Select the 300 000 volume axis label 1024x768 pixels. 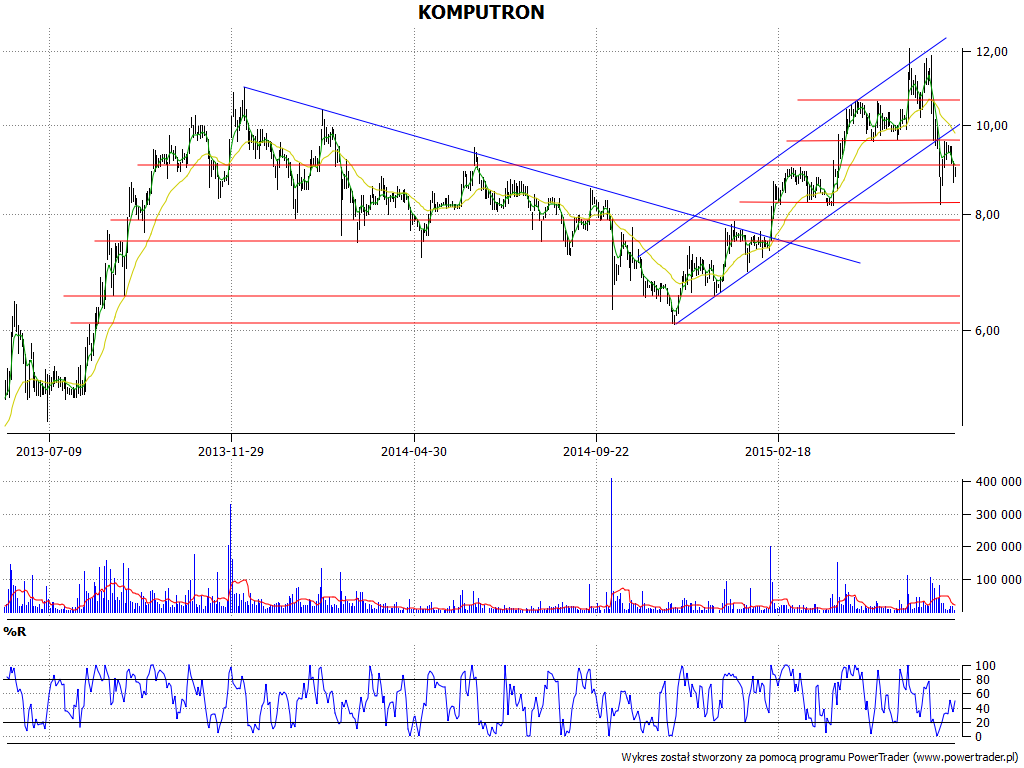pyautogui.click(x=998, y=515)
